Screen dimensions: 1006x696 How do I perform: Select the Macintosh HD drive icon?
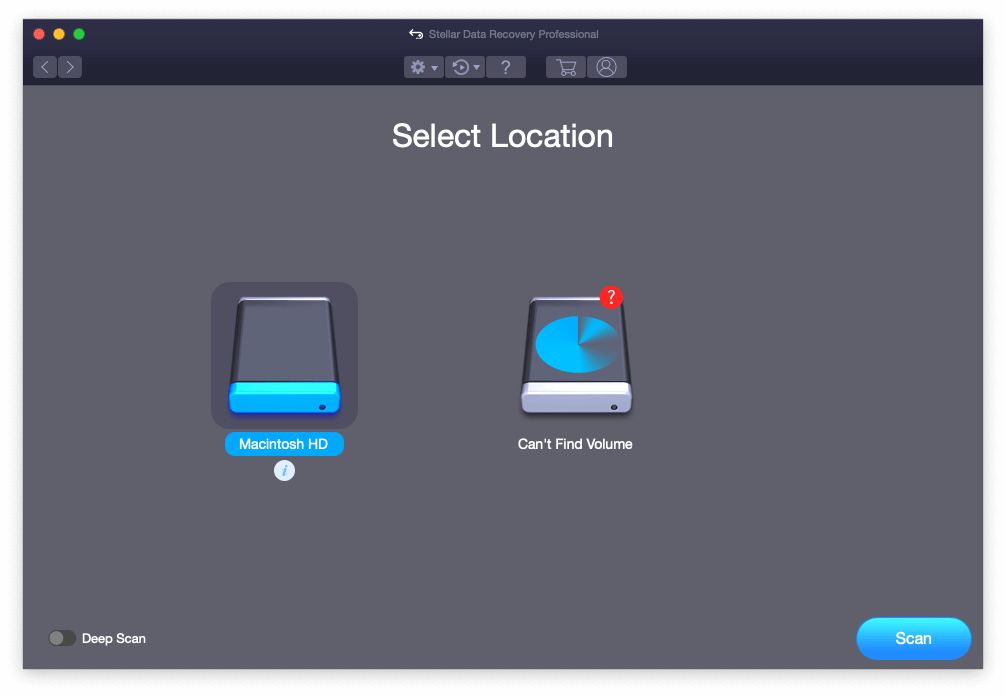click(284, 355)
